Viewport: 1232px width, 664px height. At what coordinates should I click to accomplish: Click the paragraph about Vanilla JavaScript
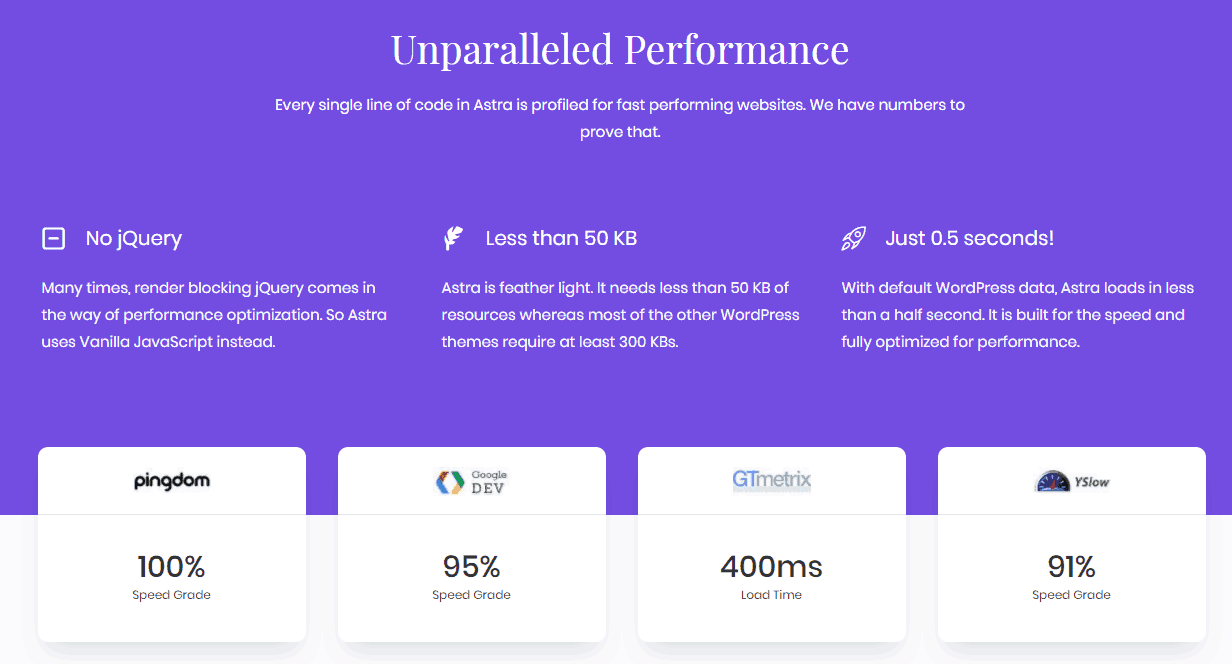click(x=214, y=315)
